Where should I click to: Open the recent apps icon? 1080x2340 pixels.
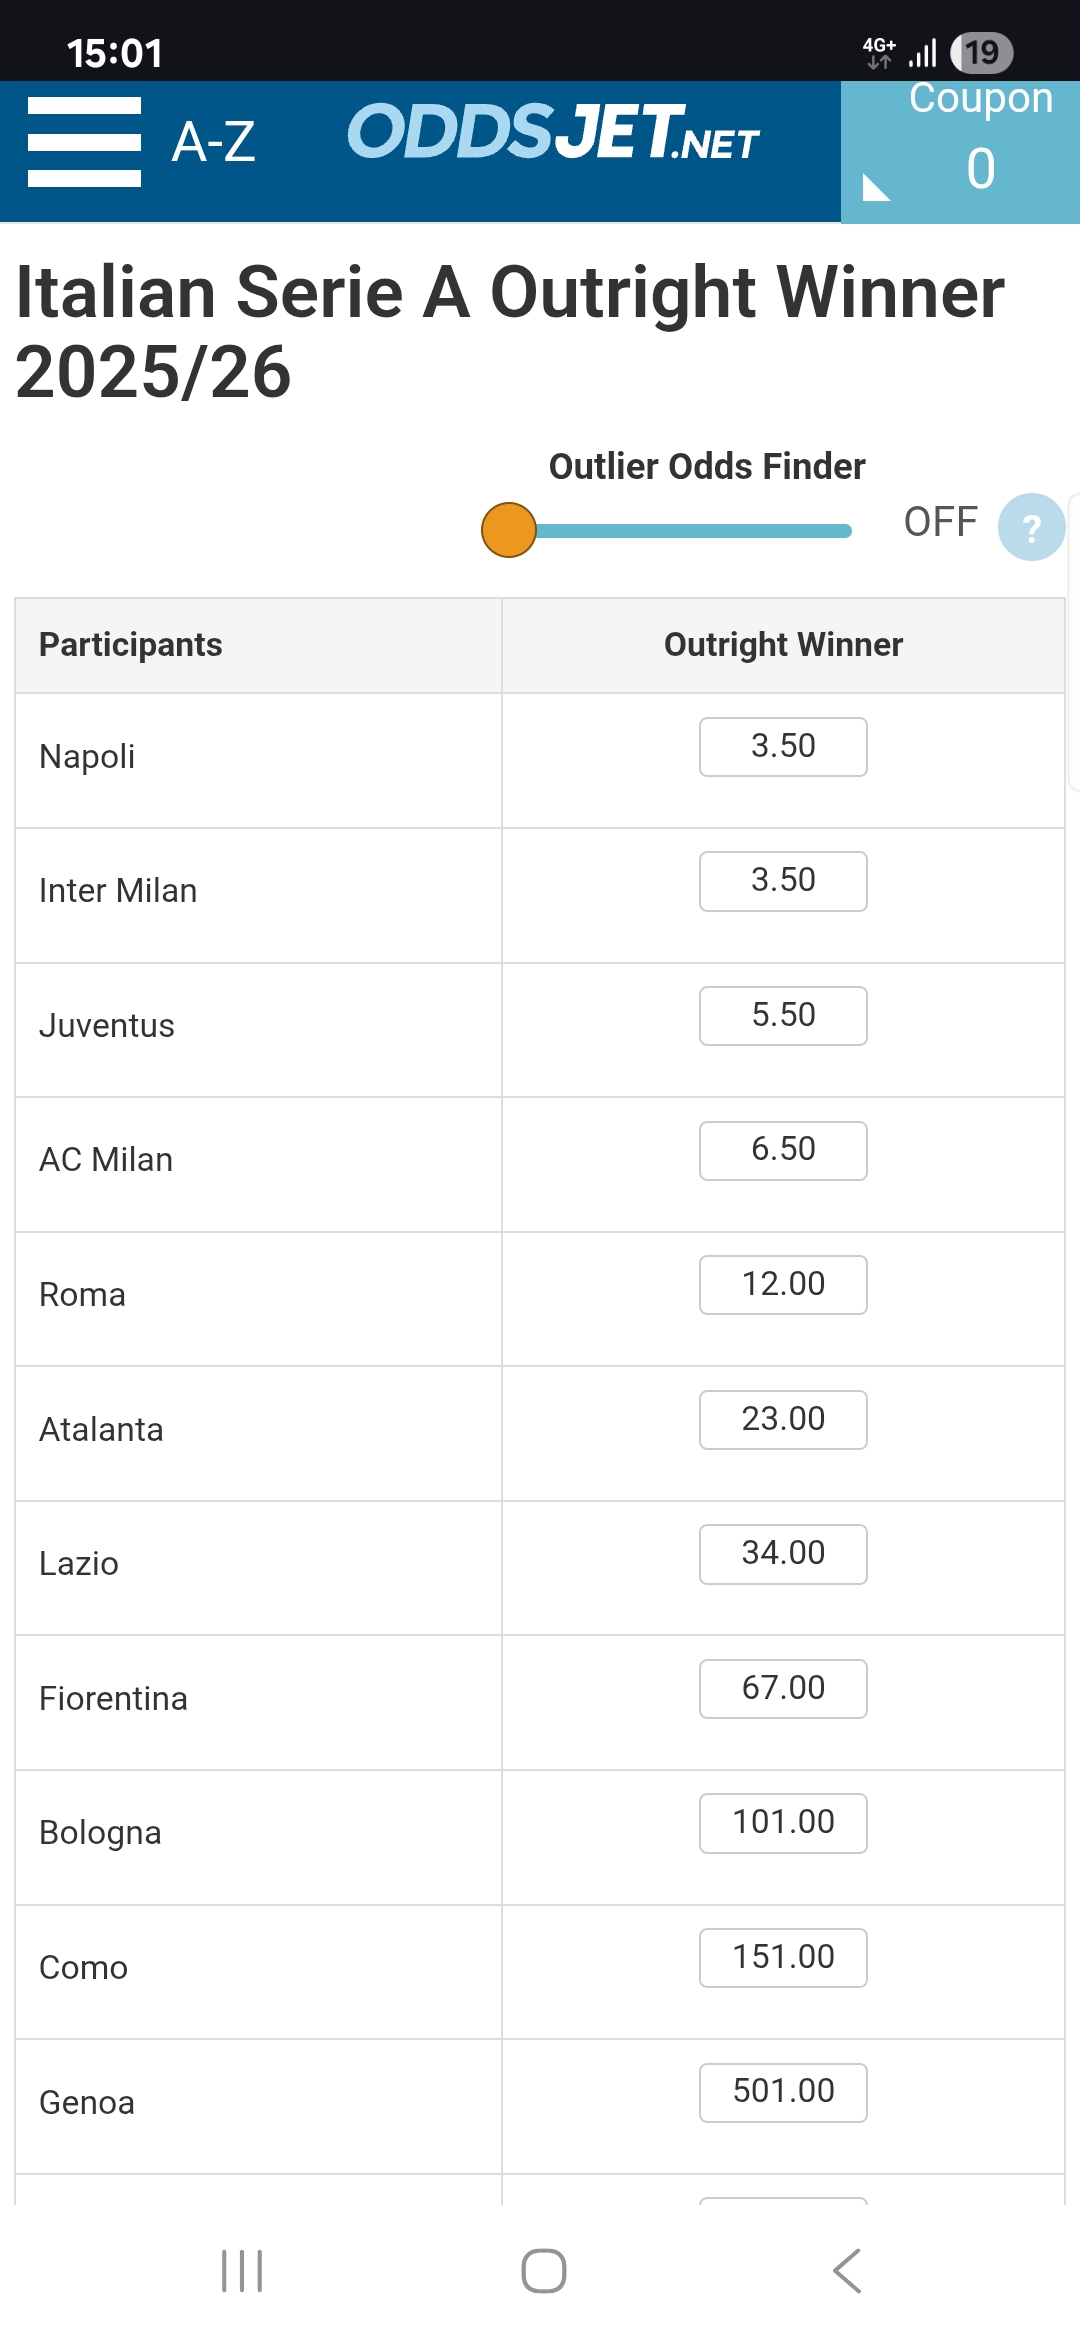[242, 2270]
